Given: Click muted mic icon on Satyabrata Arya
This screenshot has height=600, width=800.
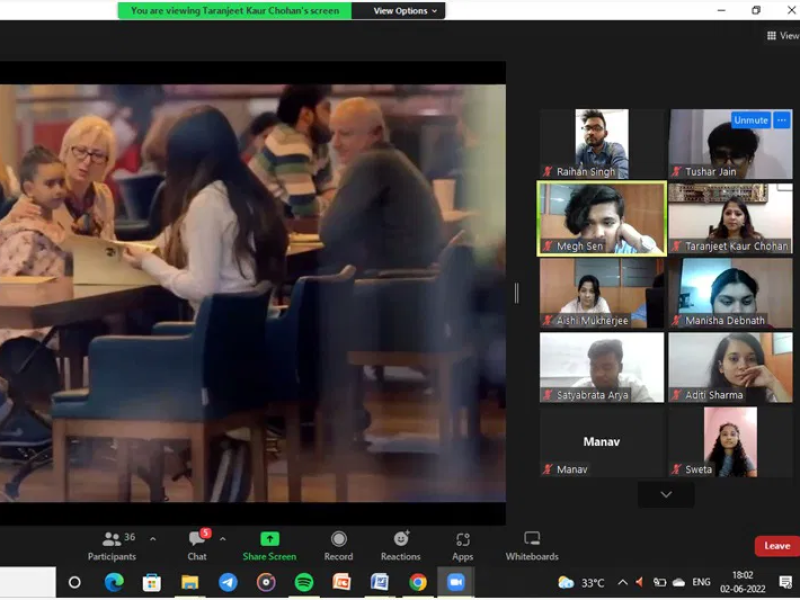Looking at the screenshot, I should tap(547, 394).
